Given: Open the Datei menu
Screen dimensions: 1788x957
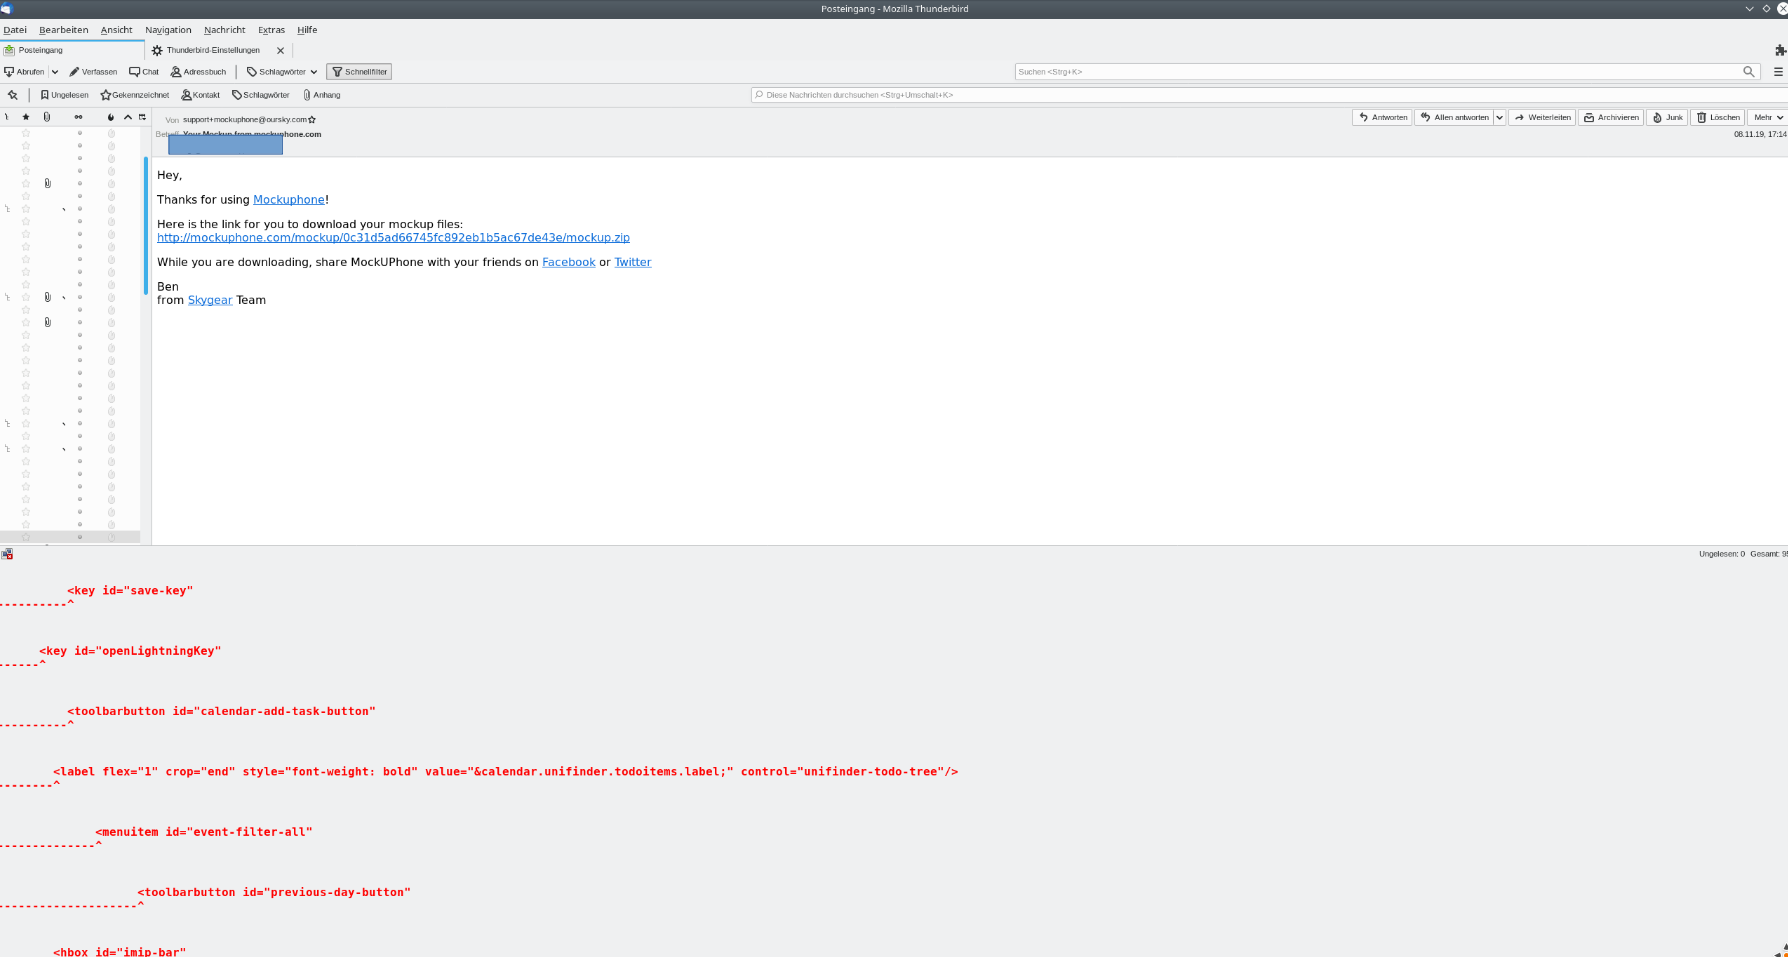Looking at the screenshot, I should click(15, 30).
